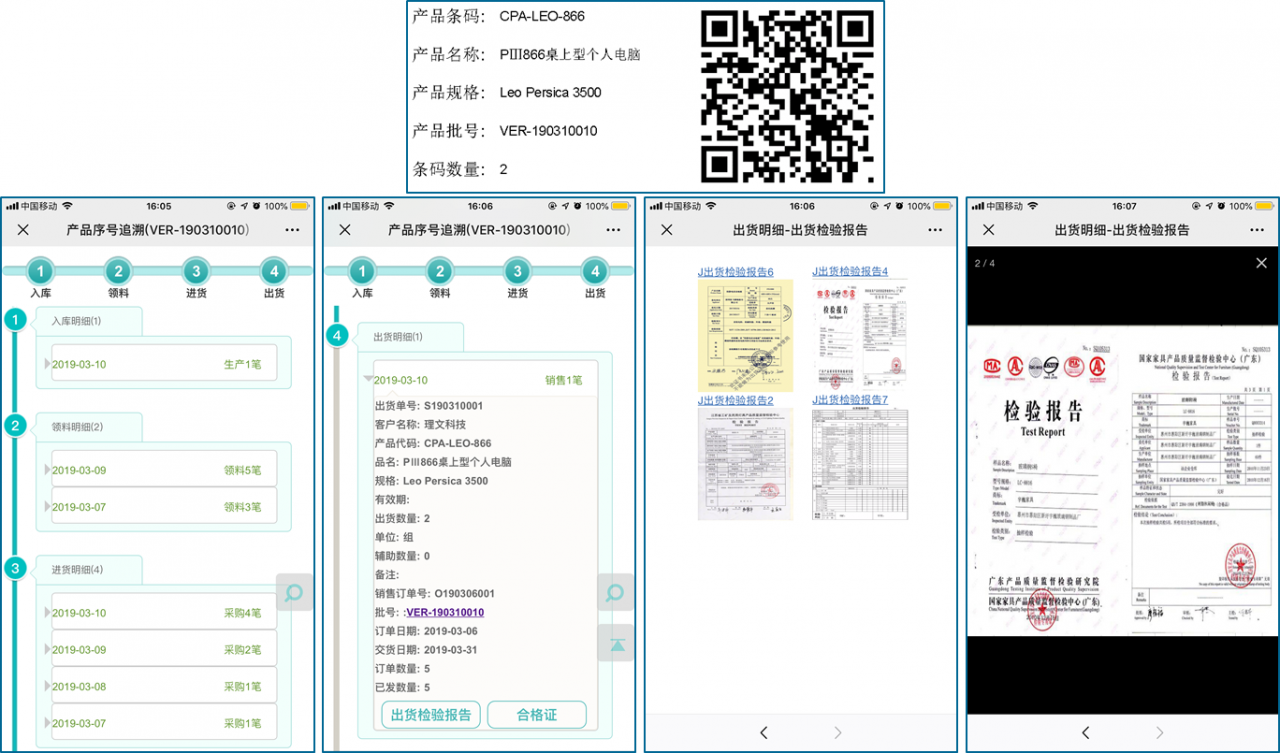Click the 销售订单号: O190306001 text
1280x753 pixels.
(x=434, y=593)
